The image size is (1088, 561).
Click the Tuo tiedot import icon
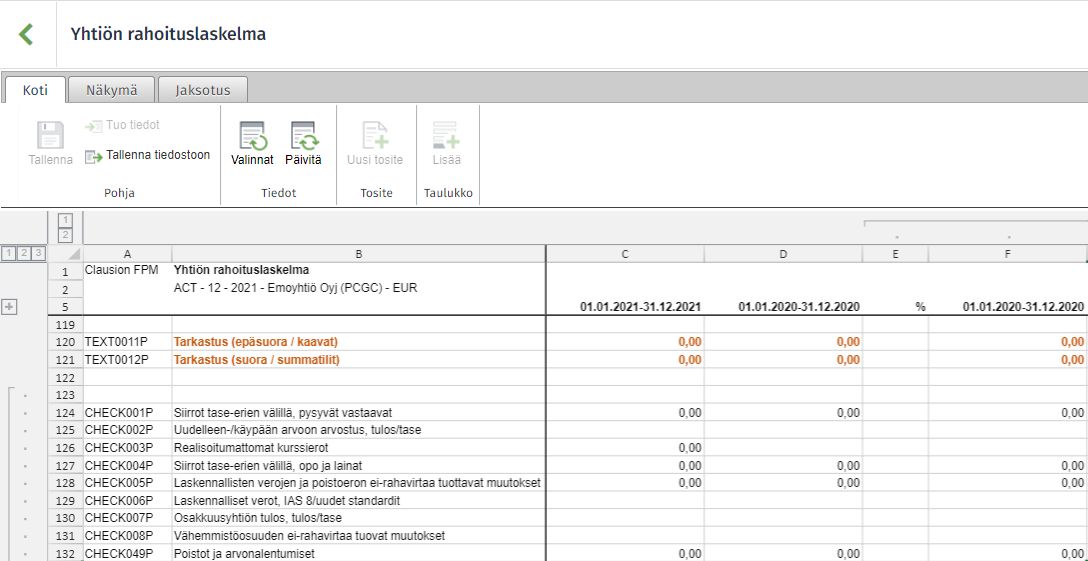coord(93,126)
